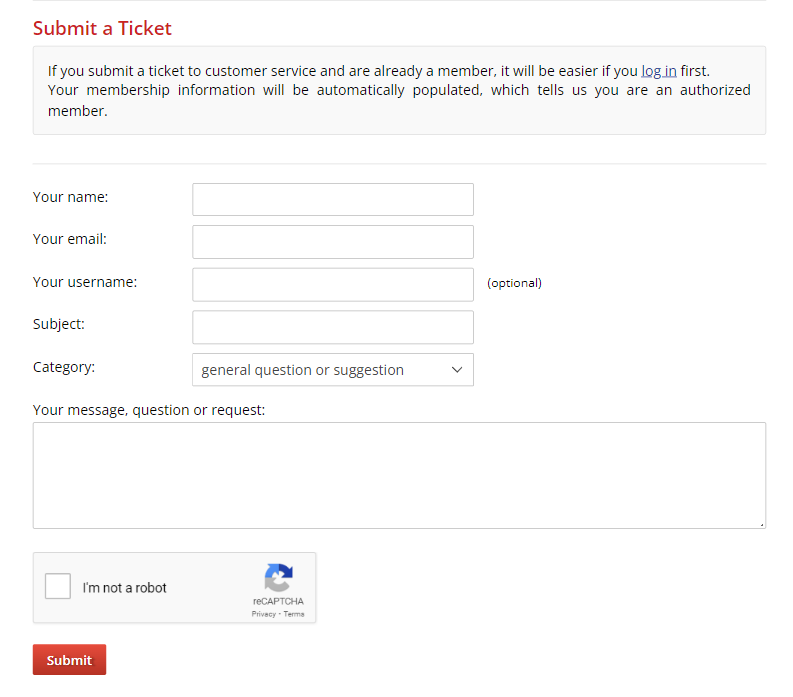This screenshot has width=793, height=697.
Task: Open the reCAPTCHA Terms link
Action: 294,614
